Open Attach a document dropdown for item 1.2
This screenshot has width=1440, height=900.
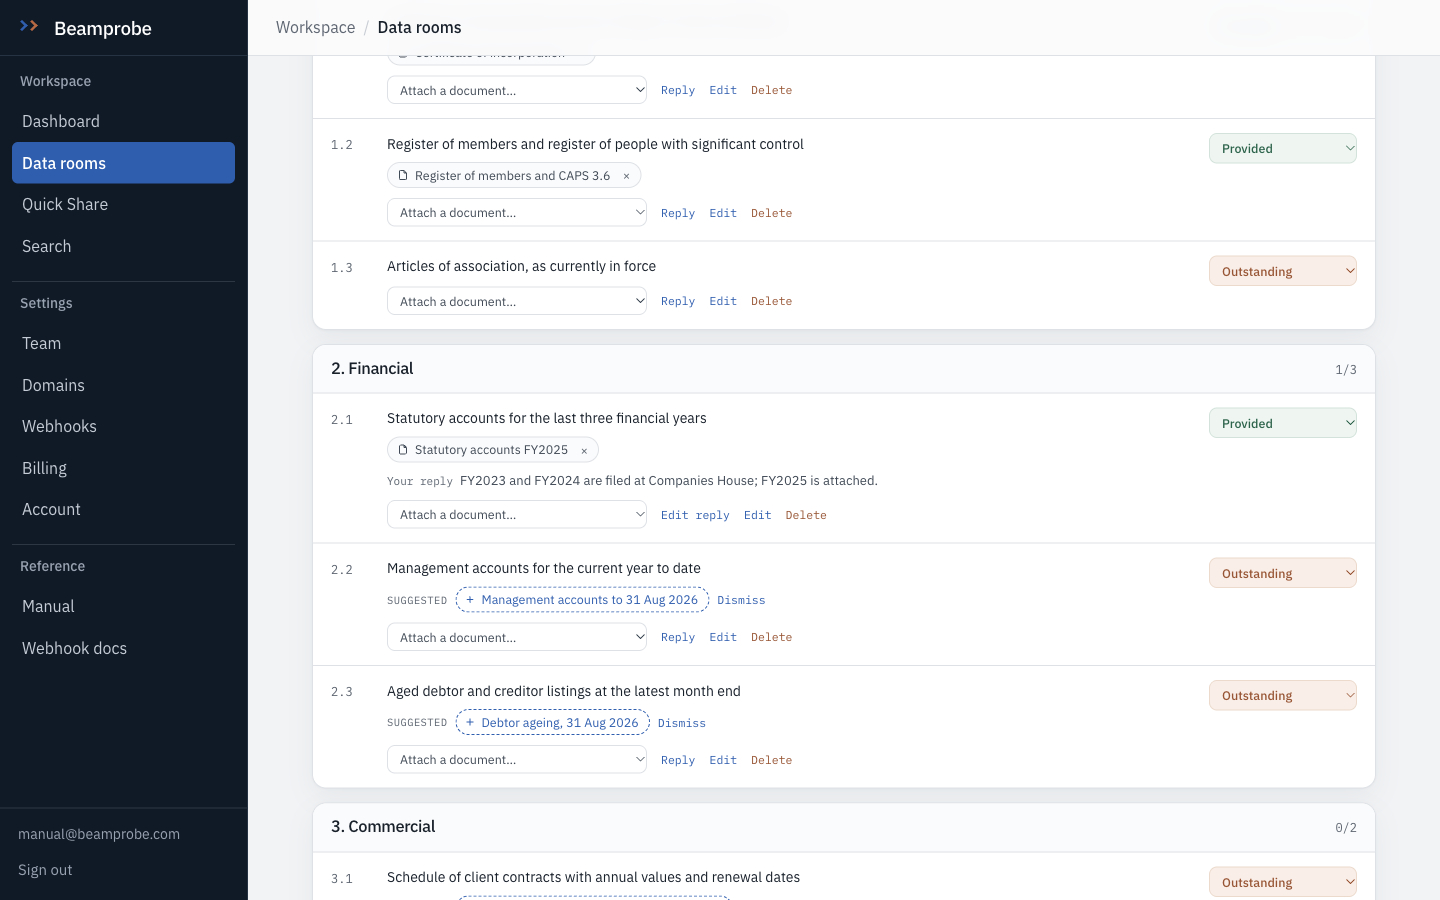pyautogui.click(x=517, y=213)
